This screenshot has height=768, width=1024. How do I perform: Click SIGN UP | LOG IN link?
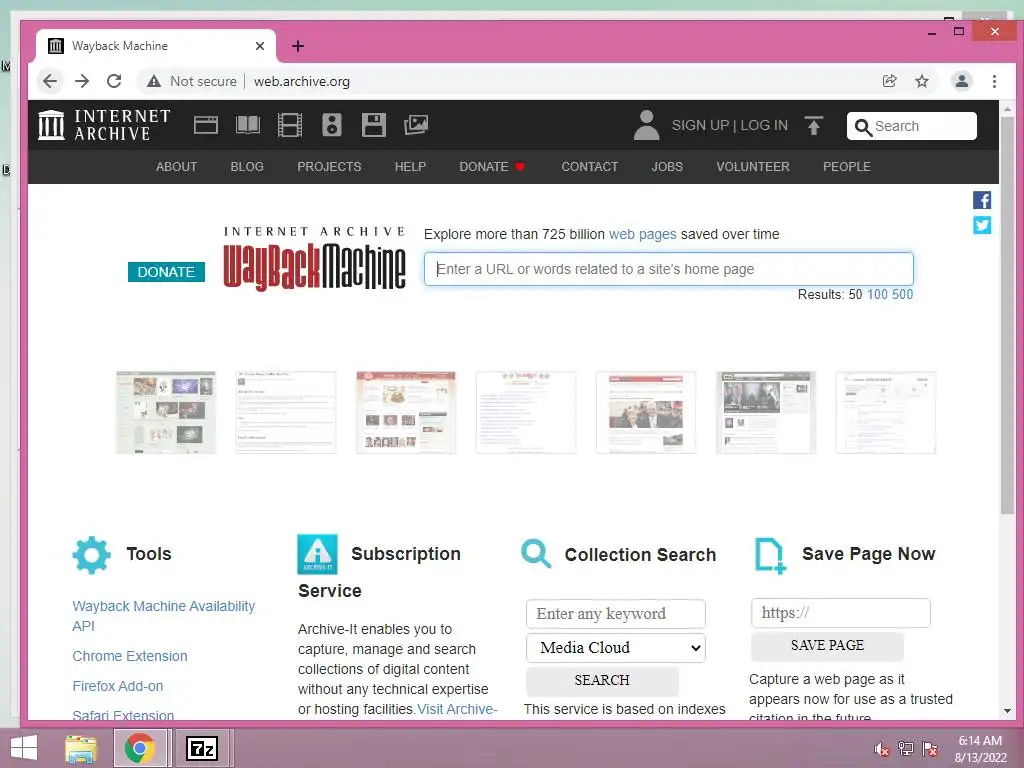point(729,125)
